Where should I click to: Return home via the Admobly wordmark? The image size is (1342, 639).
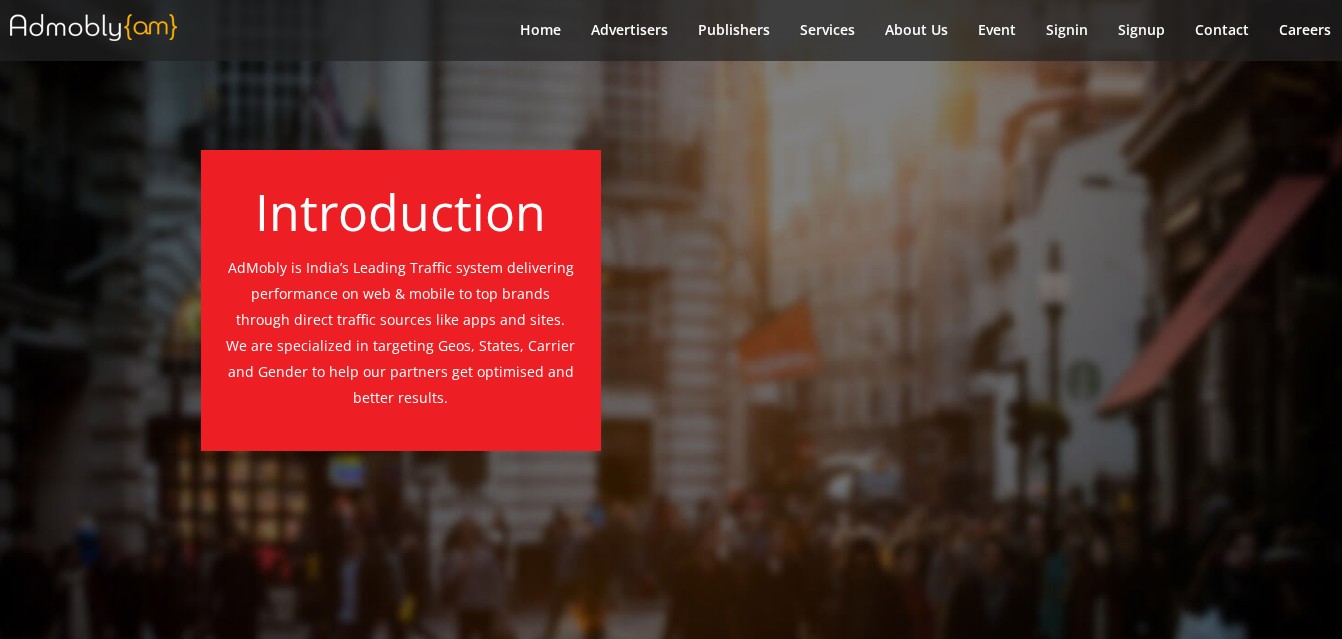65,27
